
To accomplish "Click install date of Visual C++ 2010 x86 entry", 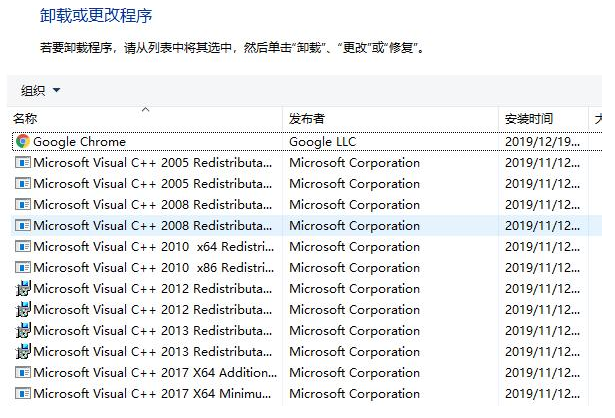I will pyautogui.click(x=541, y=268).
